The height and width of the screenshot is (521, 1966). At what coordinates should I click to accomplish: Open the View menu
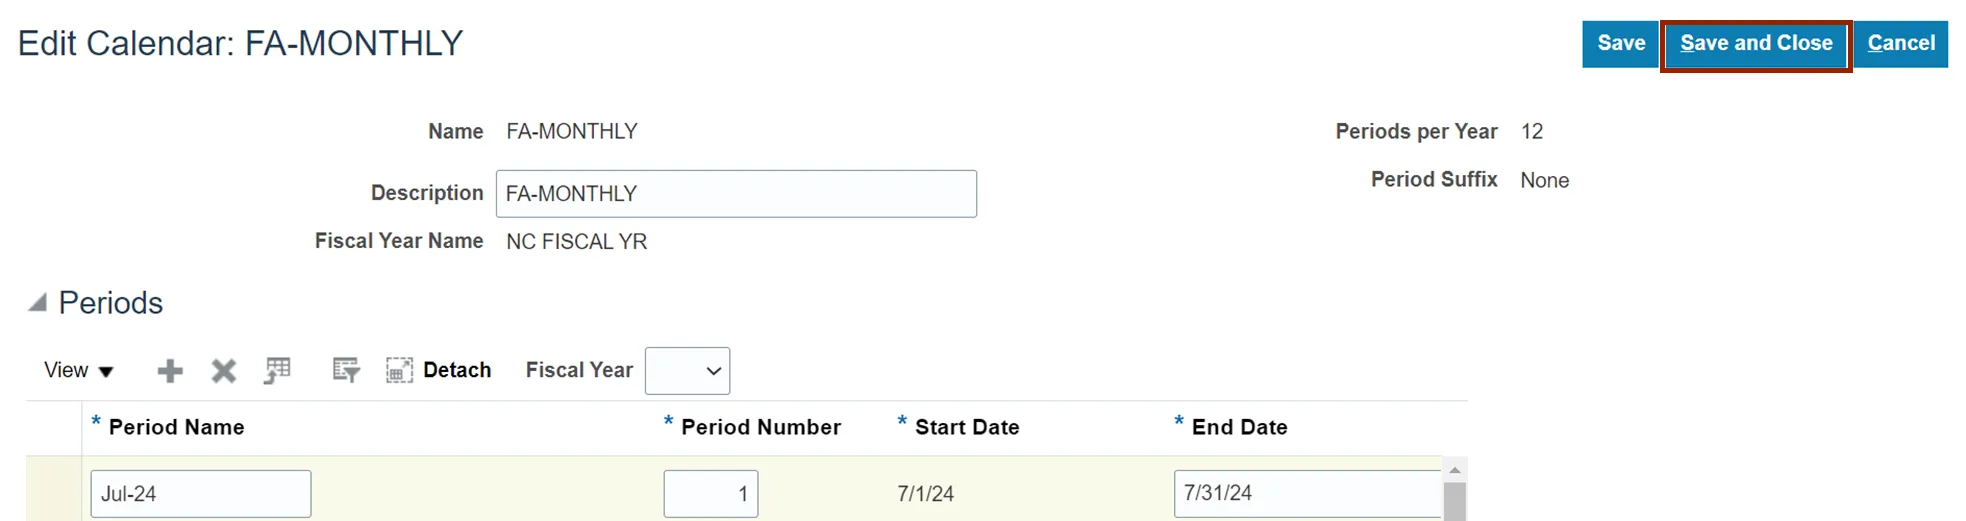(x=78, y=370)
